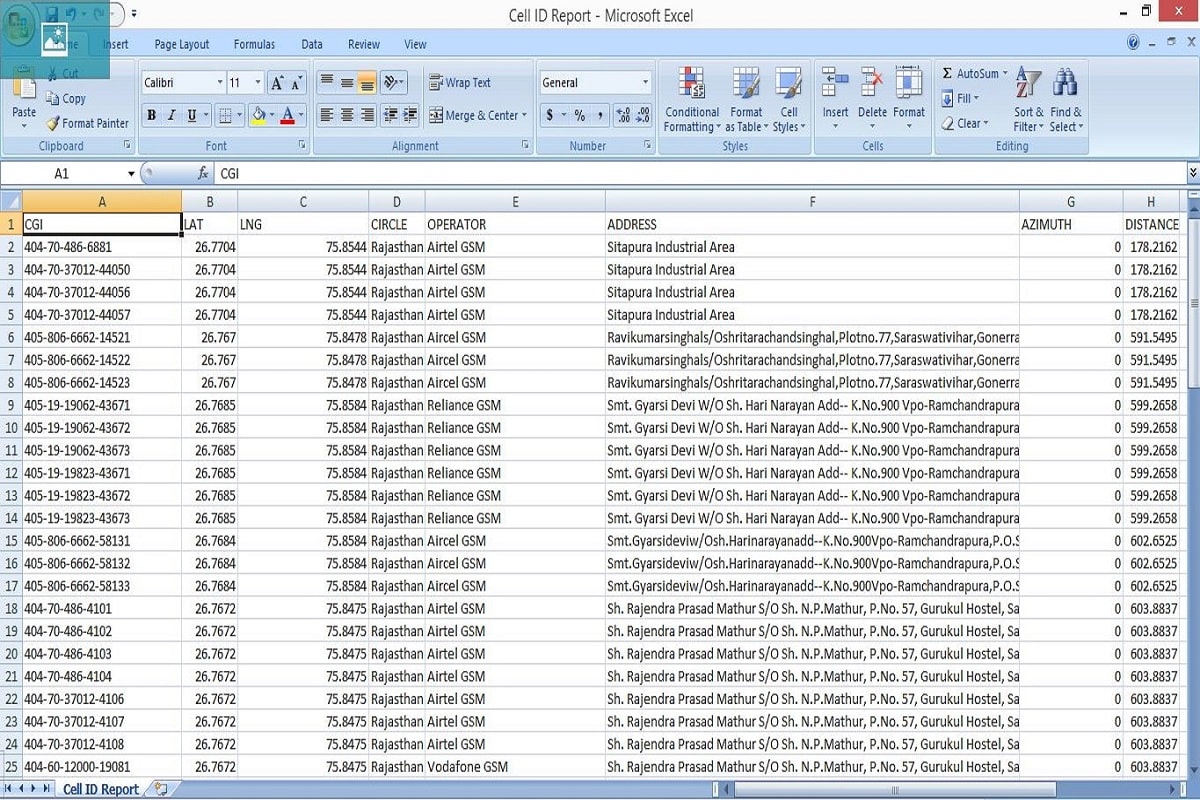Screen dimensions: 1200x800
Task: Switch to the View tab
Action: coord(415,44)
